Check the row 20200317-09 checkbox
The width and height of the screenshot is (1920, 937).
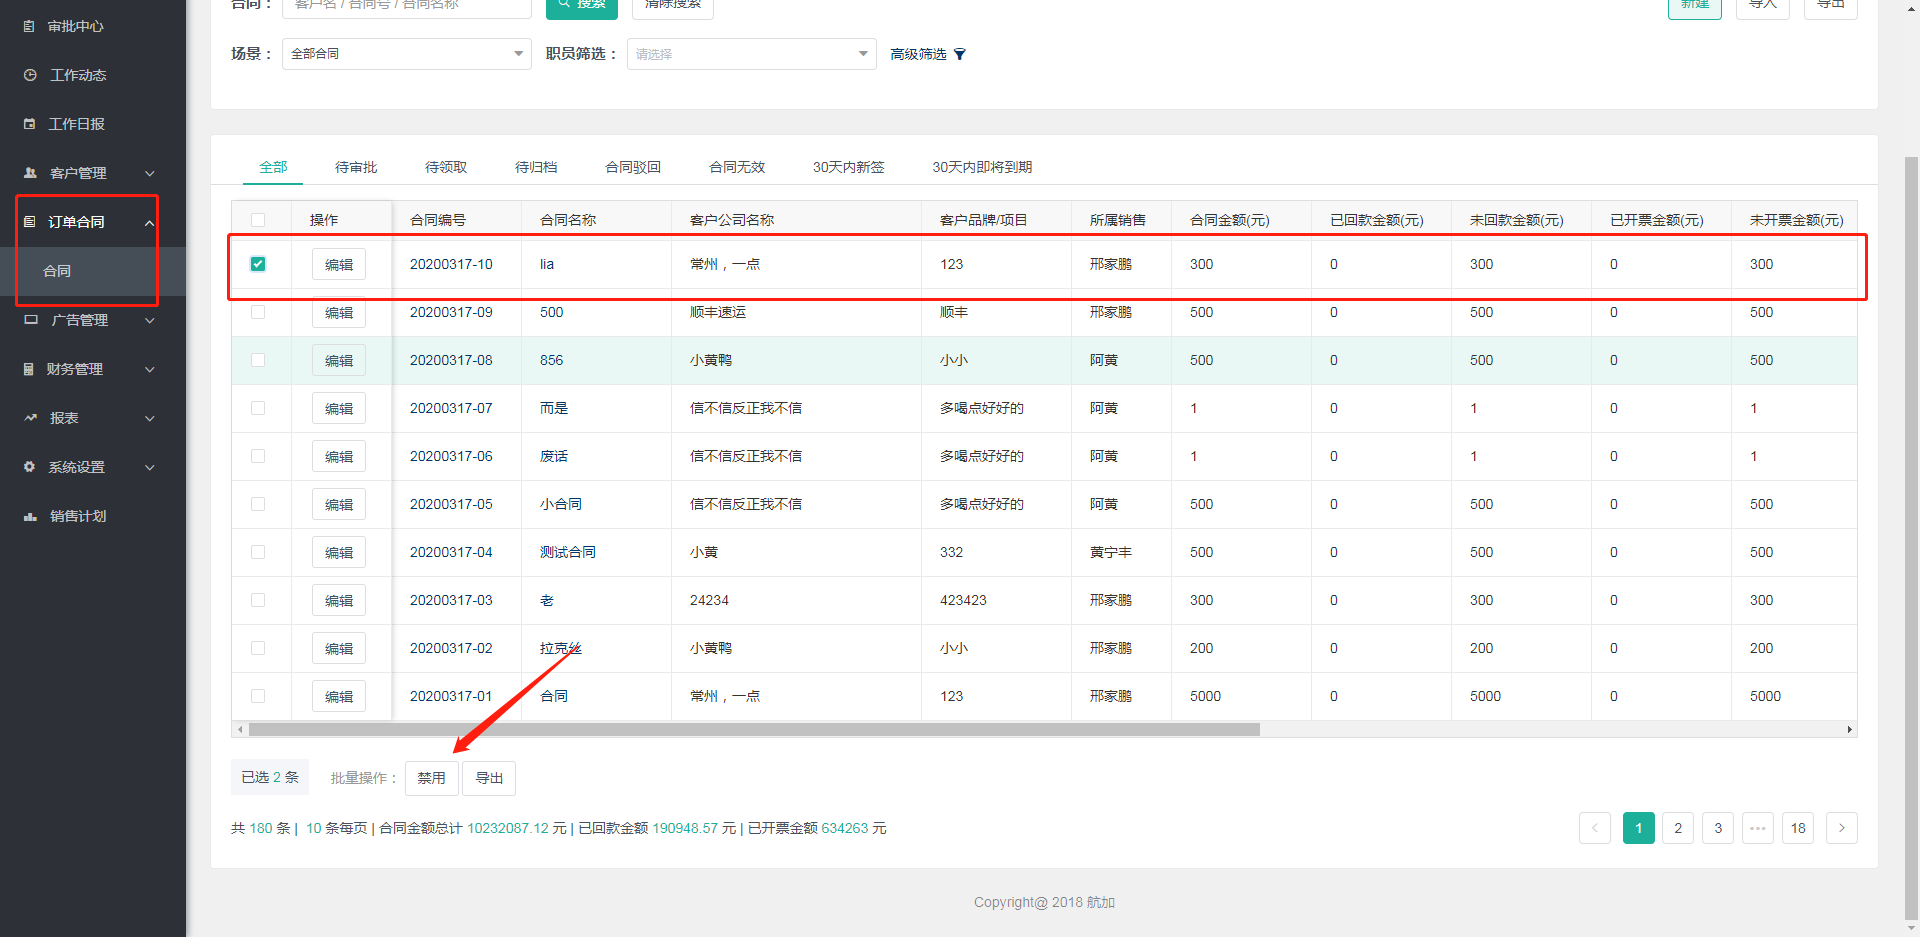pos(258,312)
